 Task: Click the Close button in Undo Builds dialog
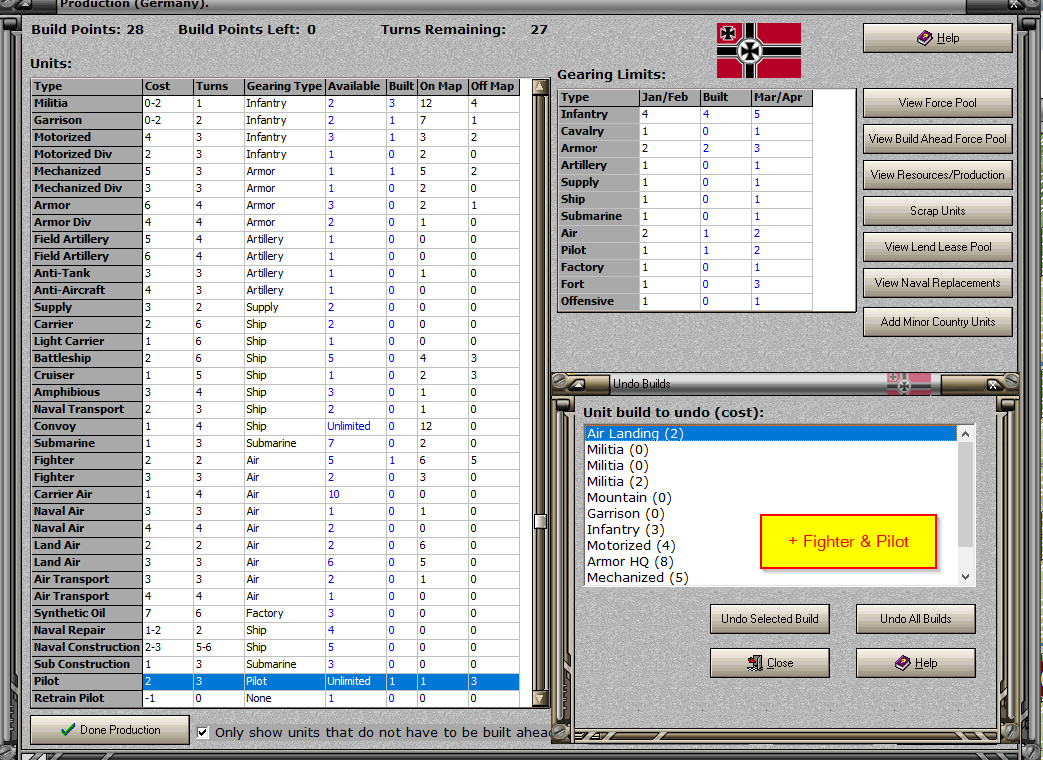(770, 663)
